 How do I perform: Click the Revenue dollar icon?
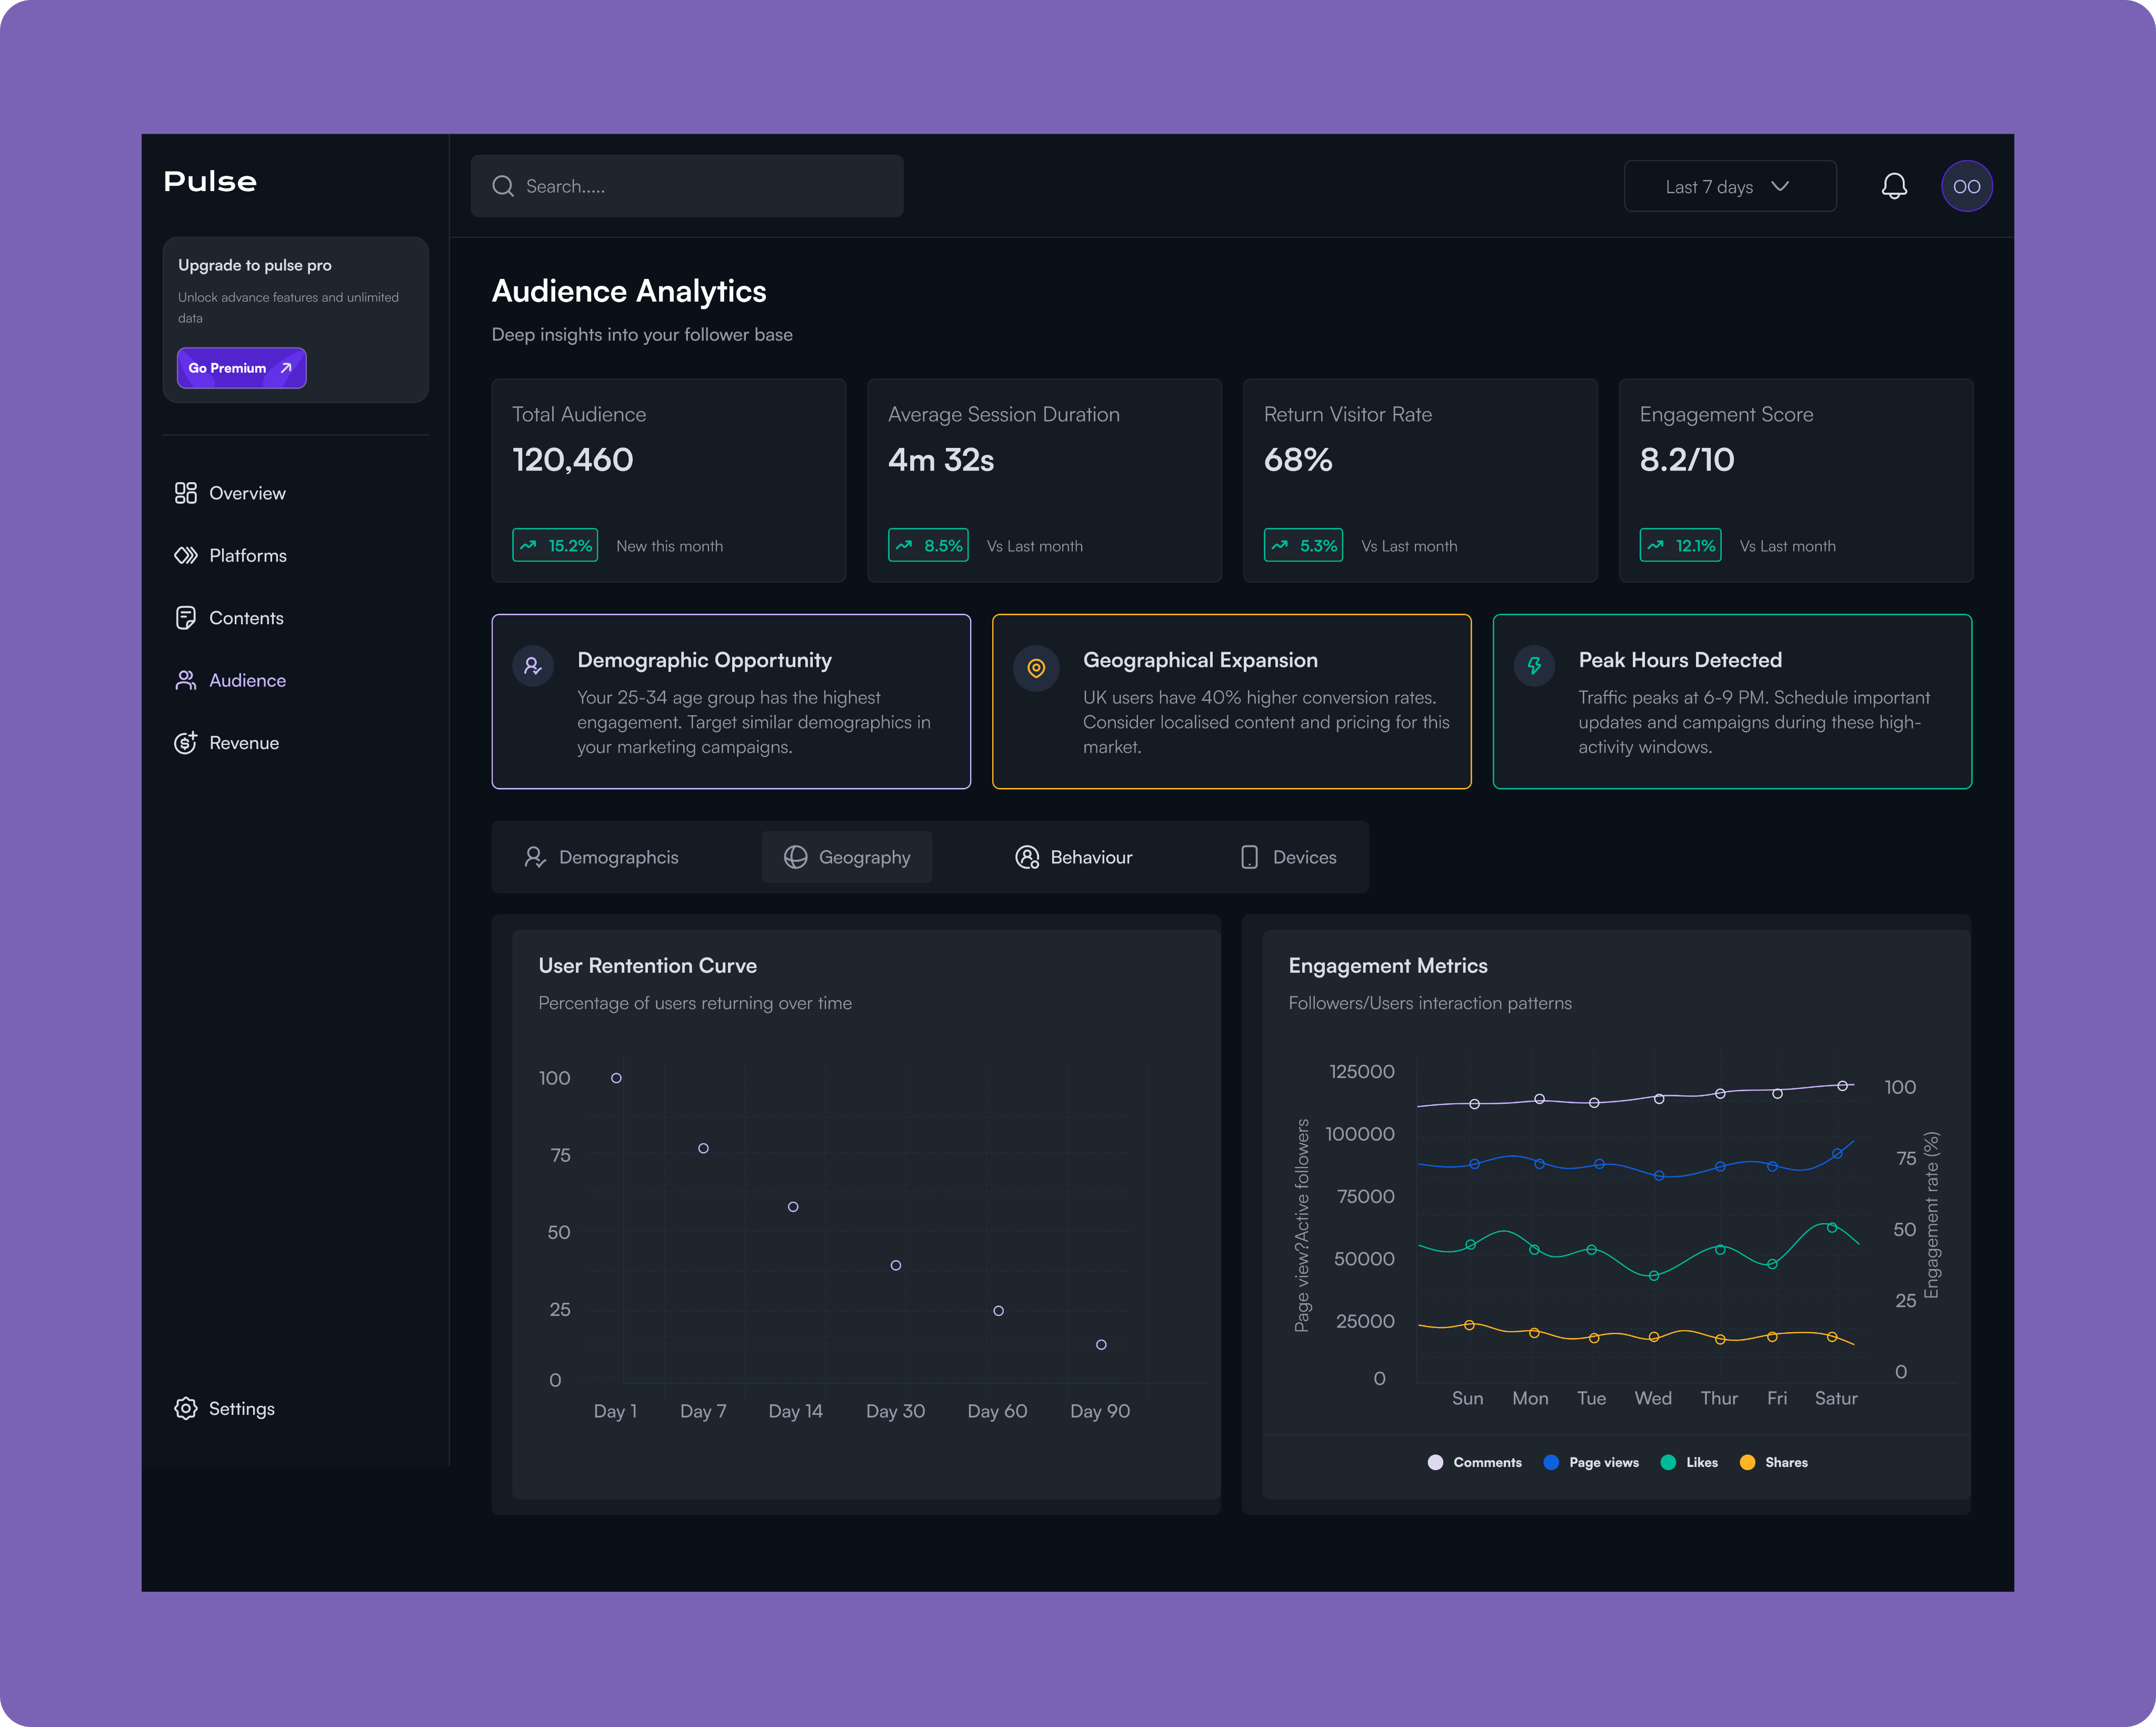[x=186, y=743]
